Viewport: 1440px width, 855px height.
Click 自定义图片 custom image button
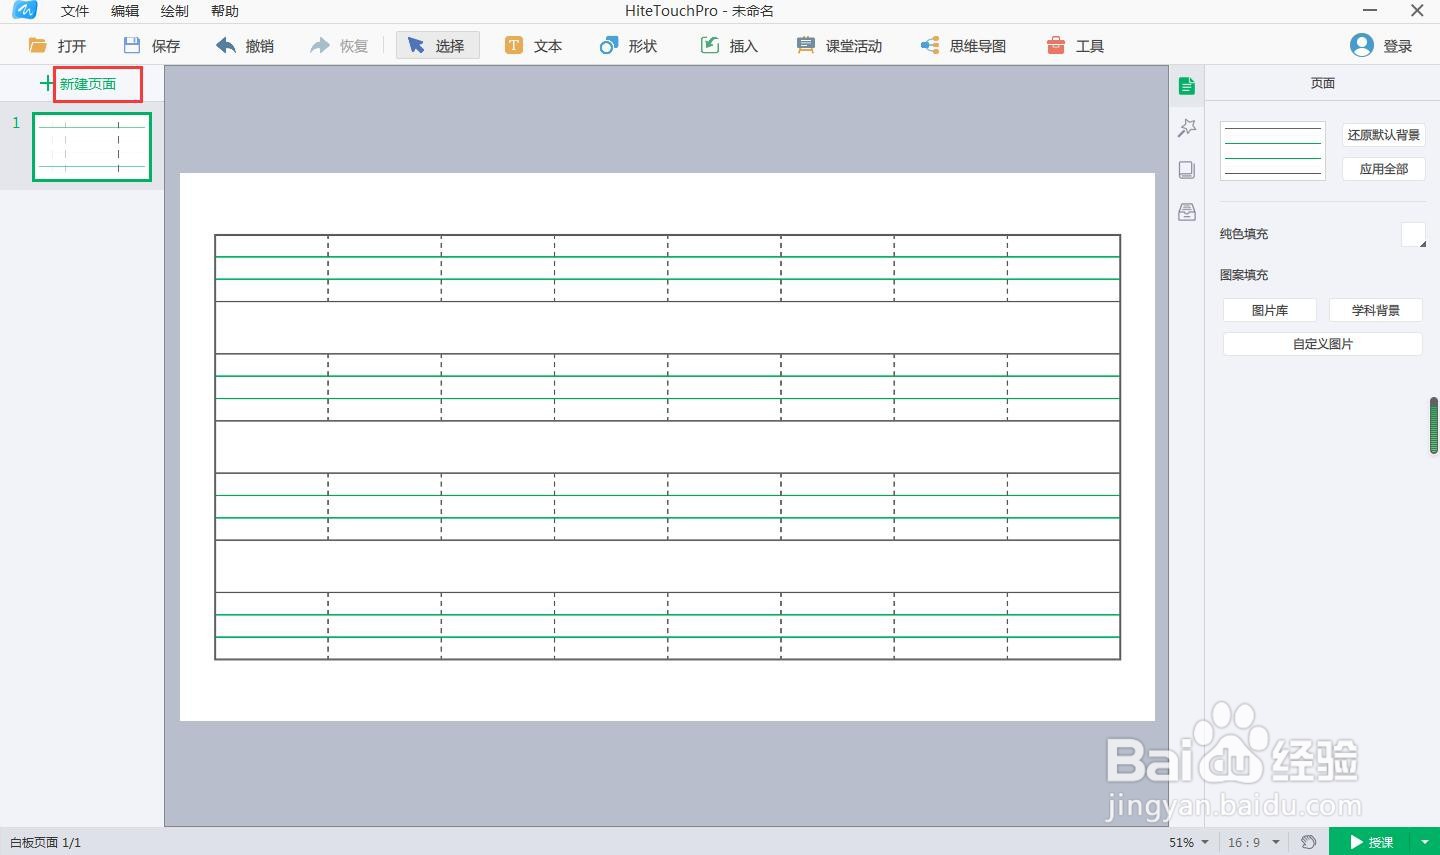point(1323,344)
